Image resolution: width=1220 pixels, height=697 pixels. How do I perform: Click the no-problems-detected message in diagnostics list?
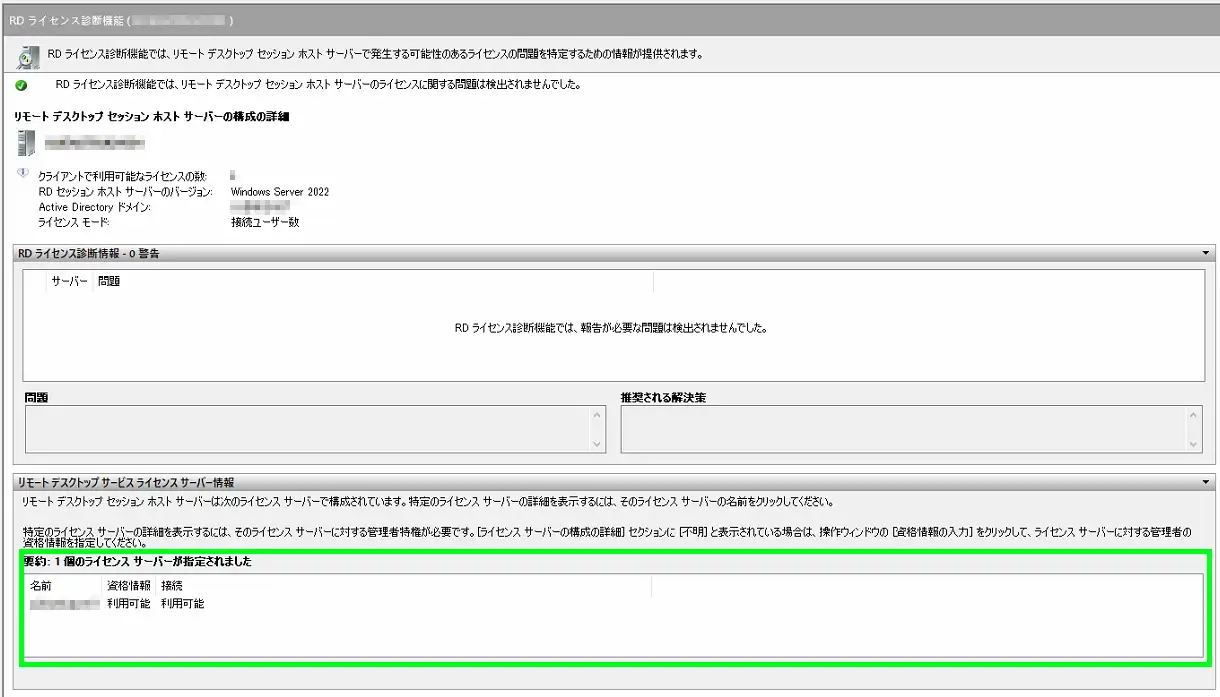pyautogui.click(x=611, y=327)
